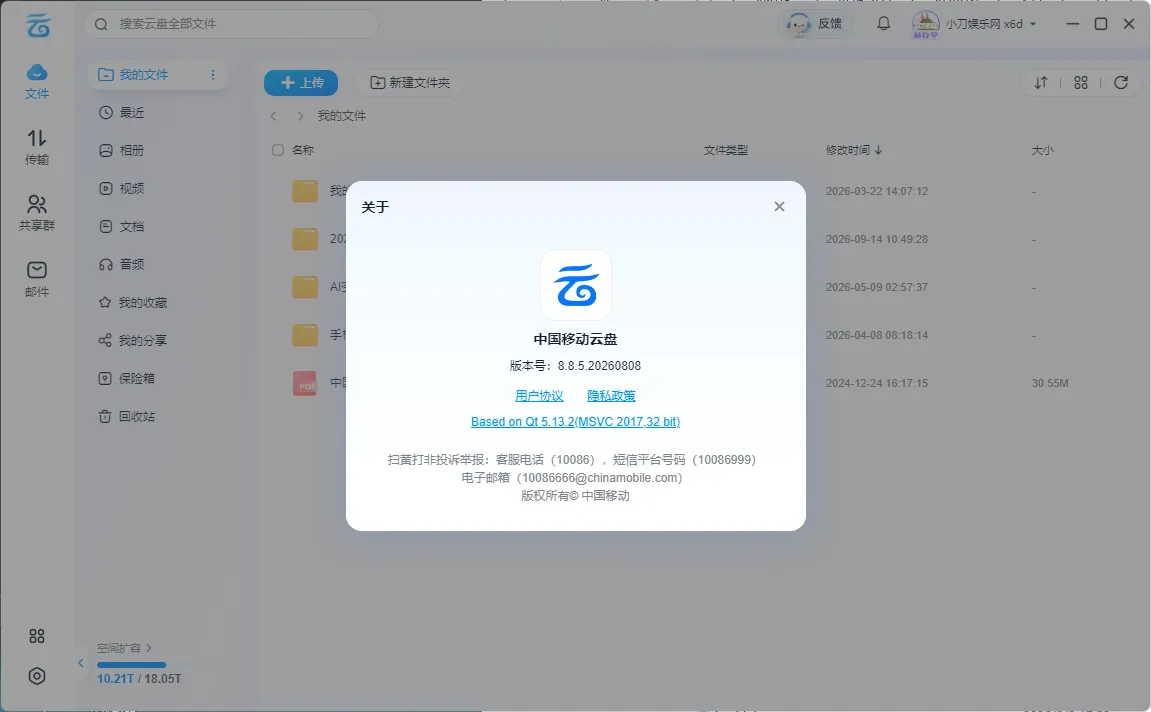1151x712 pixels.
Task: Select 视频 in the navigation list
Action: (x=122, y=189)
